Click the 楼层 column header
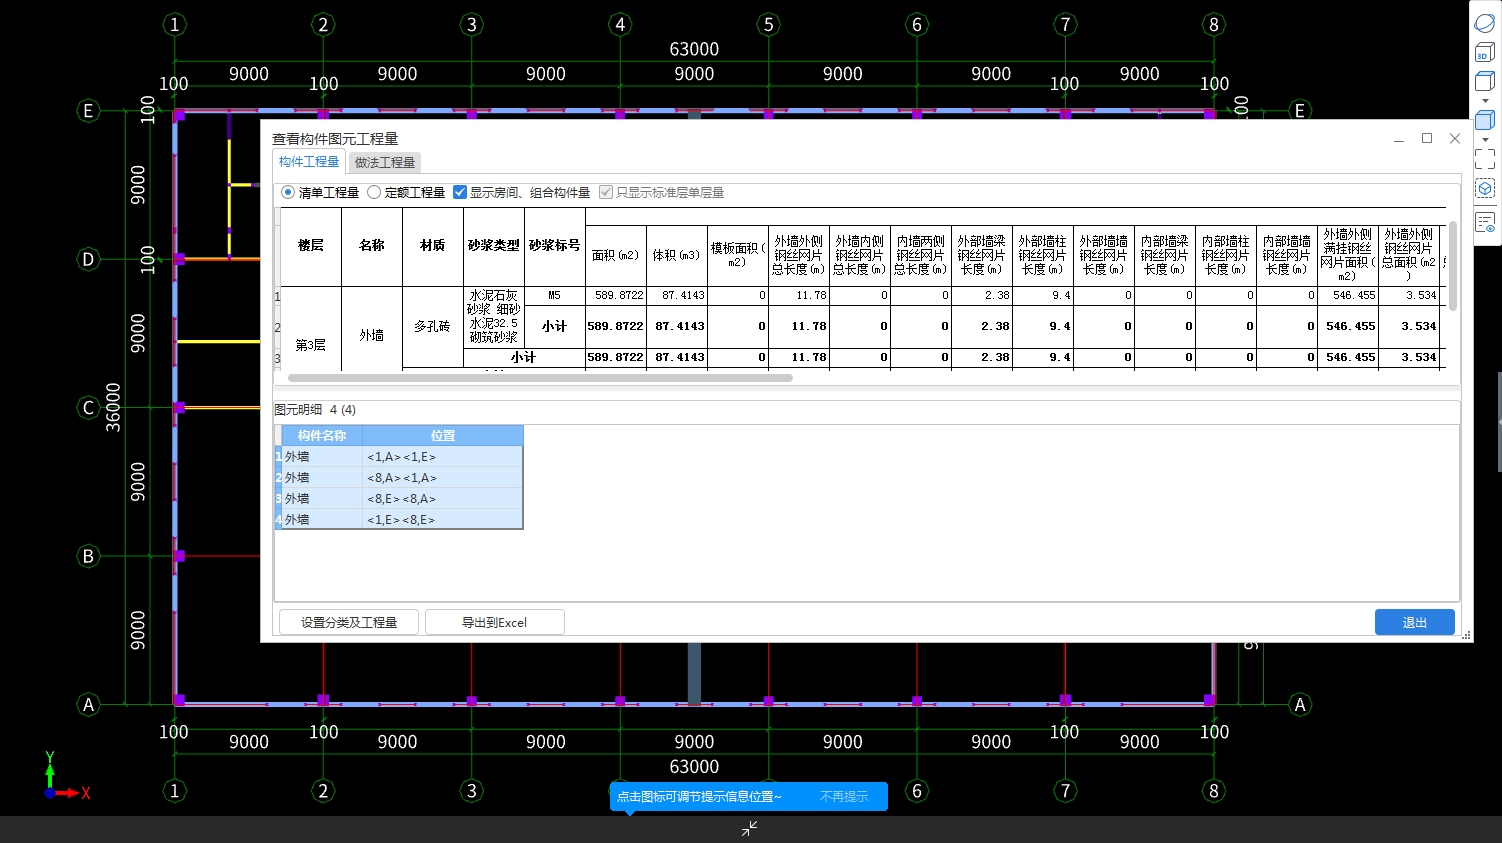 point(311,246)
